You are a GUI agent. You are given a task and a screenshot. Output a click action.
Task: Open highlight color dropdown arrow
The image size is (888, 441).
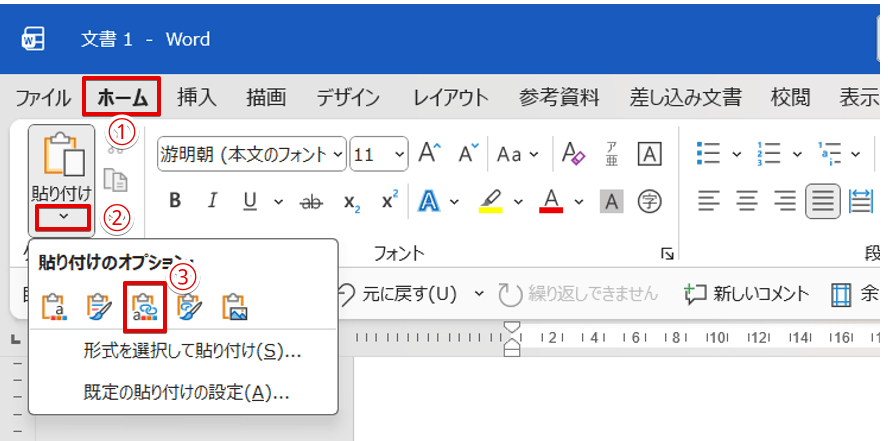tap(518, 201)
